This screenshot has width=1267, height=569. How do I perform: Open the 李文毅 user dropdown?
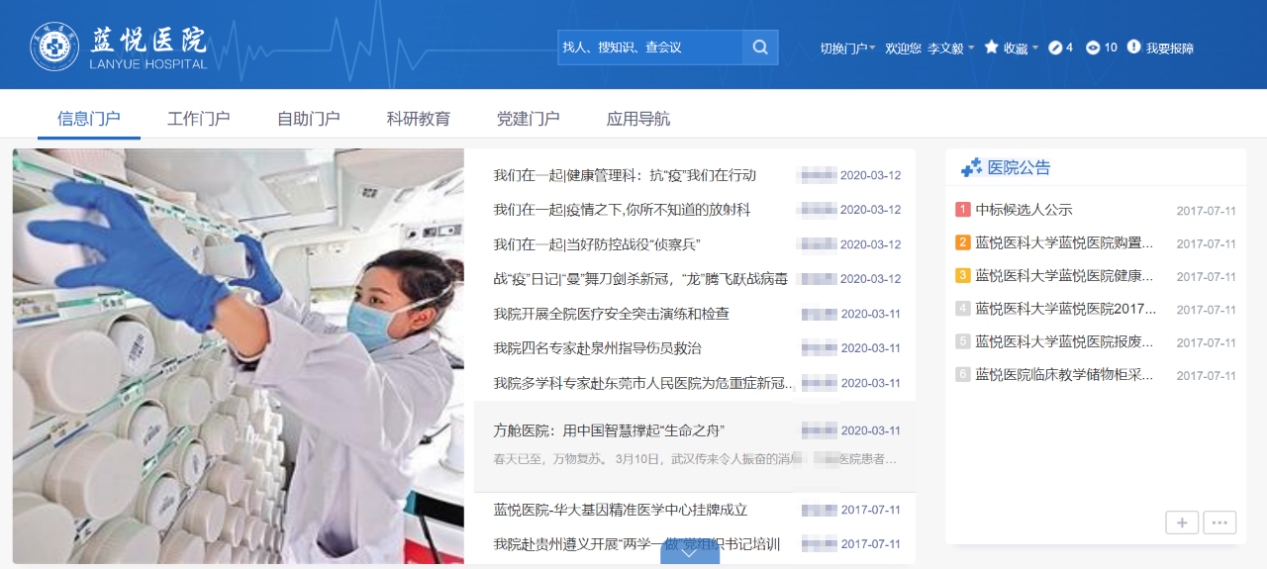click(x=951, y=48)
